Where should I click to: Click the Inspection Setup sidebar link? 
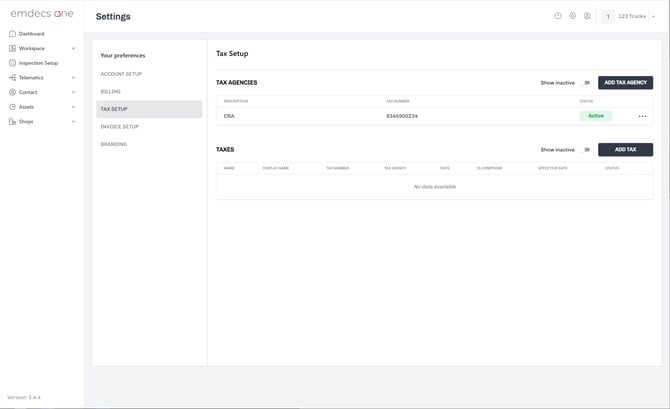pos(38,63)
